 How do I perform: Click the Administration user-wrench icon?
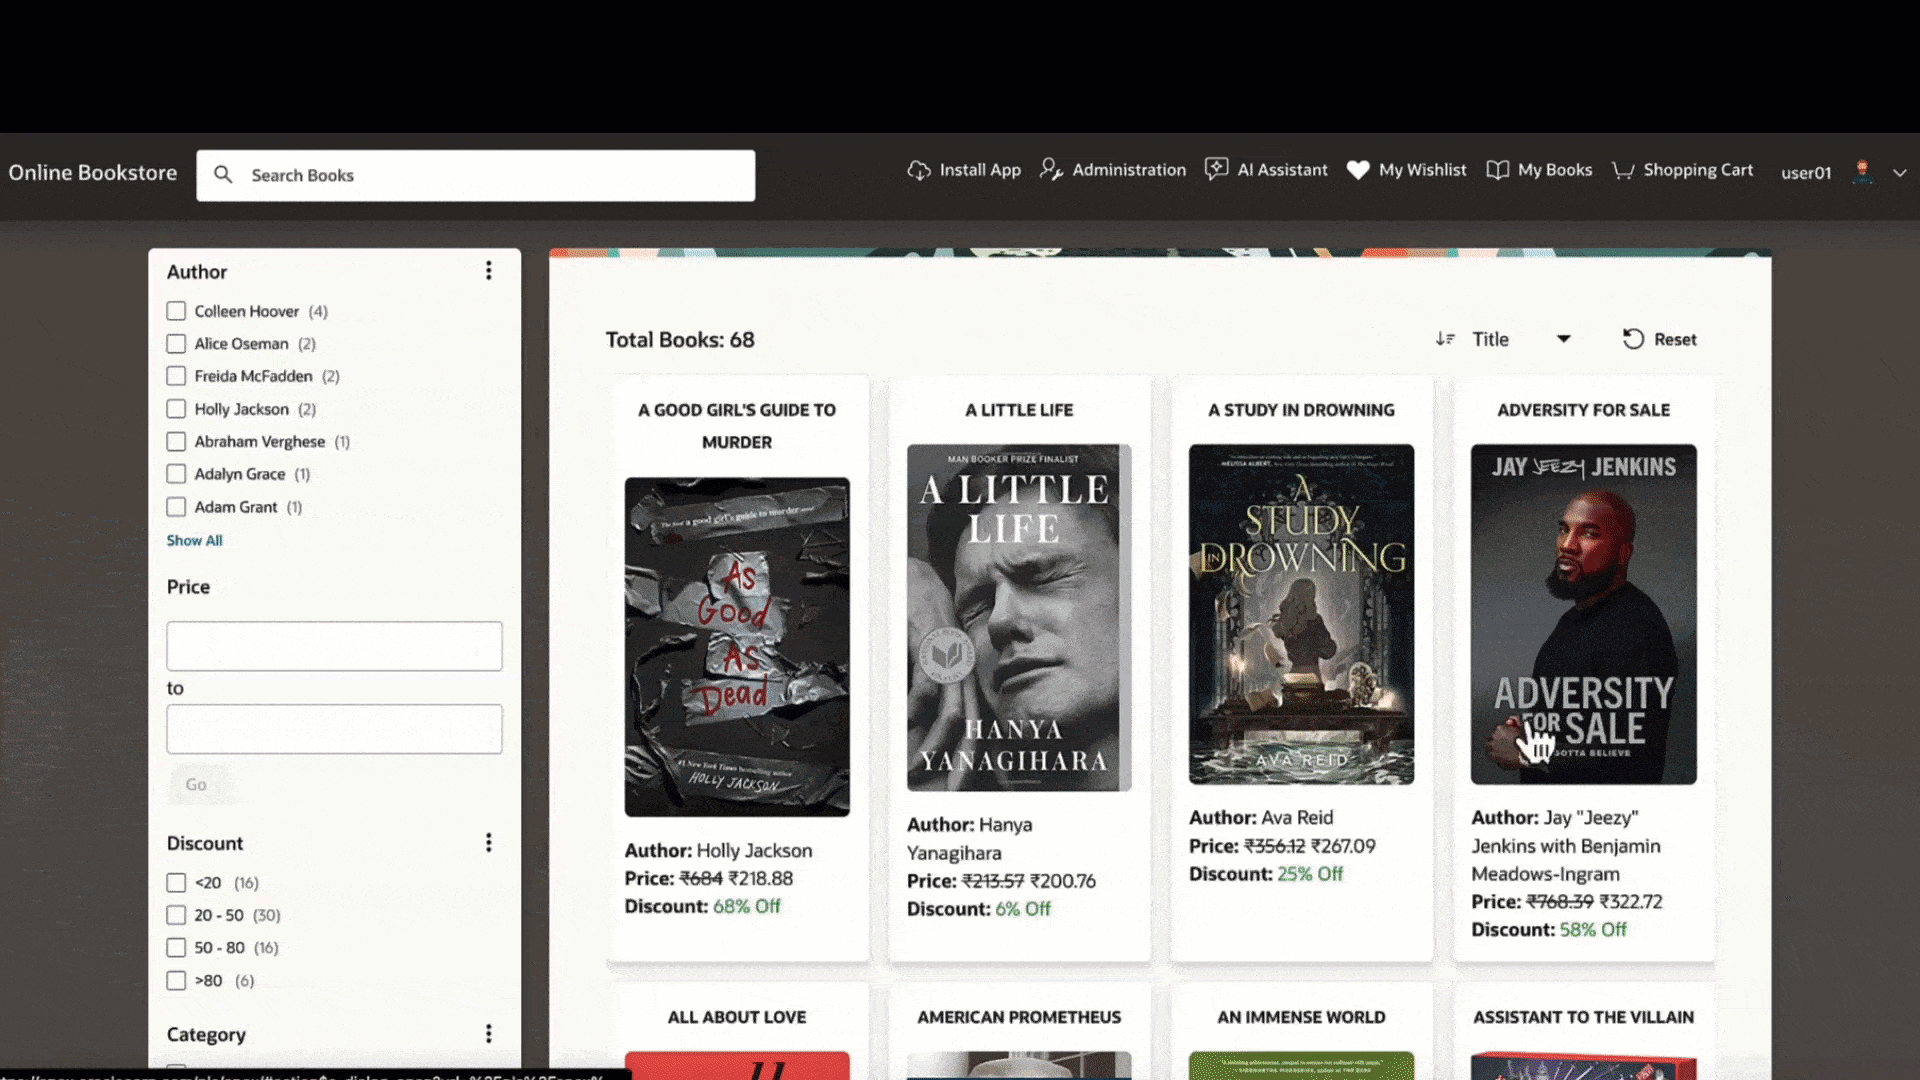coord(1050,170)
